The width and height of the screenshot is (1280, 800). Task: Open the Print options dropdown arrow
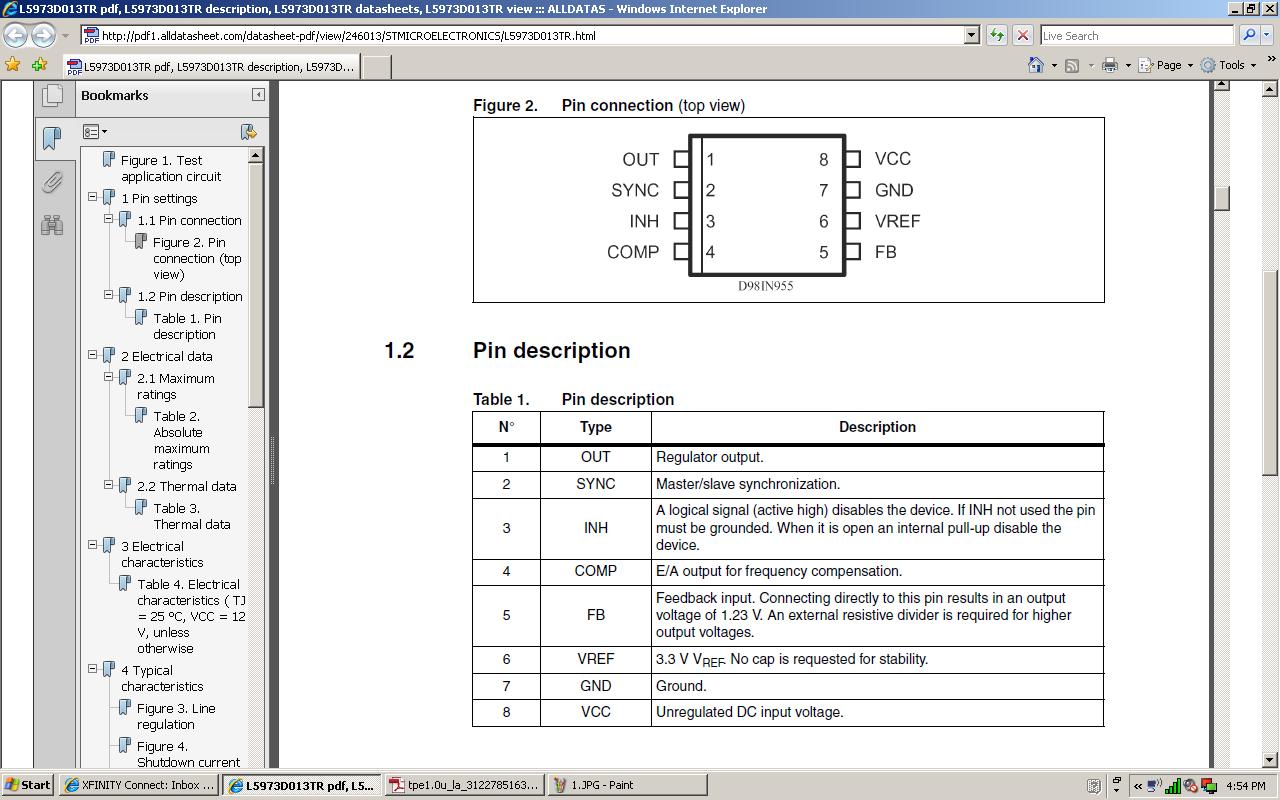[x=1127, y=66]
